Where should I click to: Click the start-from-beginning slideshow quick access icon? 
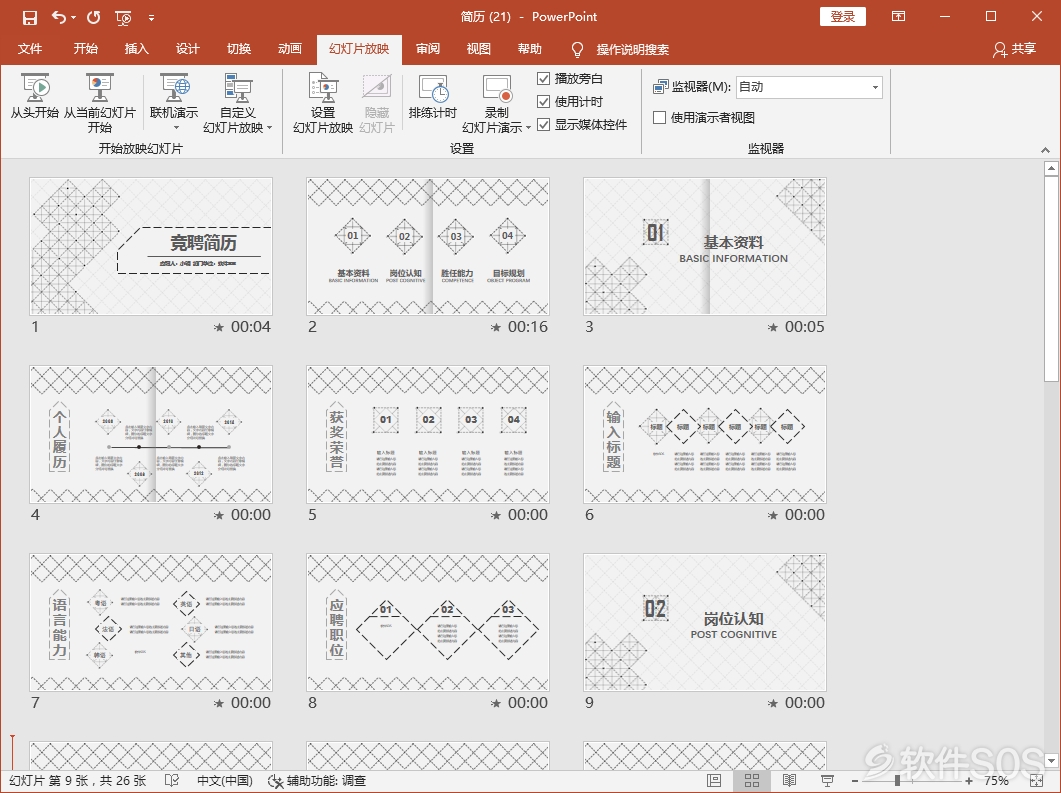tap(124, 18)
